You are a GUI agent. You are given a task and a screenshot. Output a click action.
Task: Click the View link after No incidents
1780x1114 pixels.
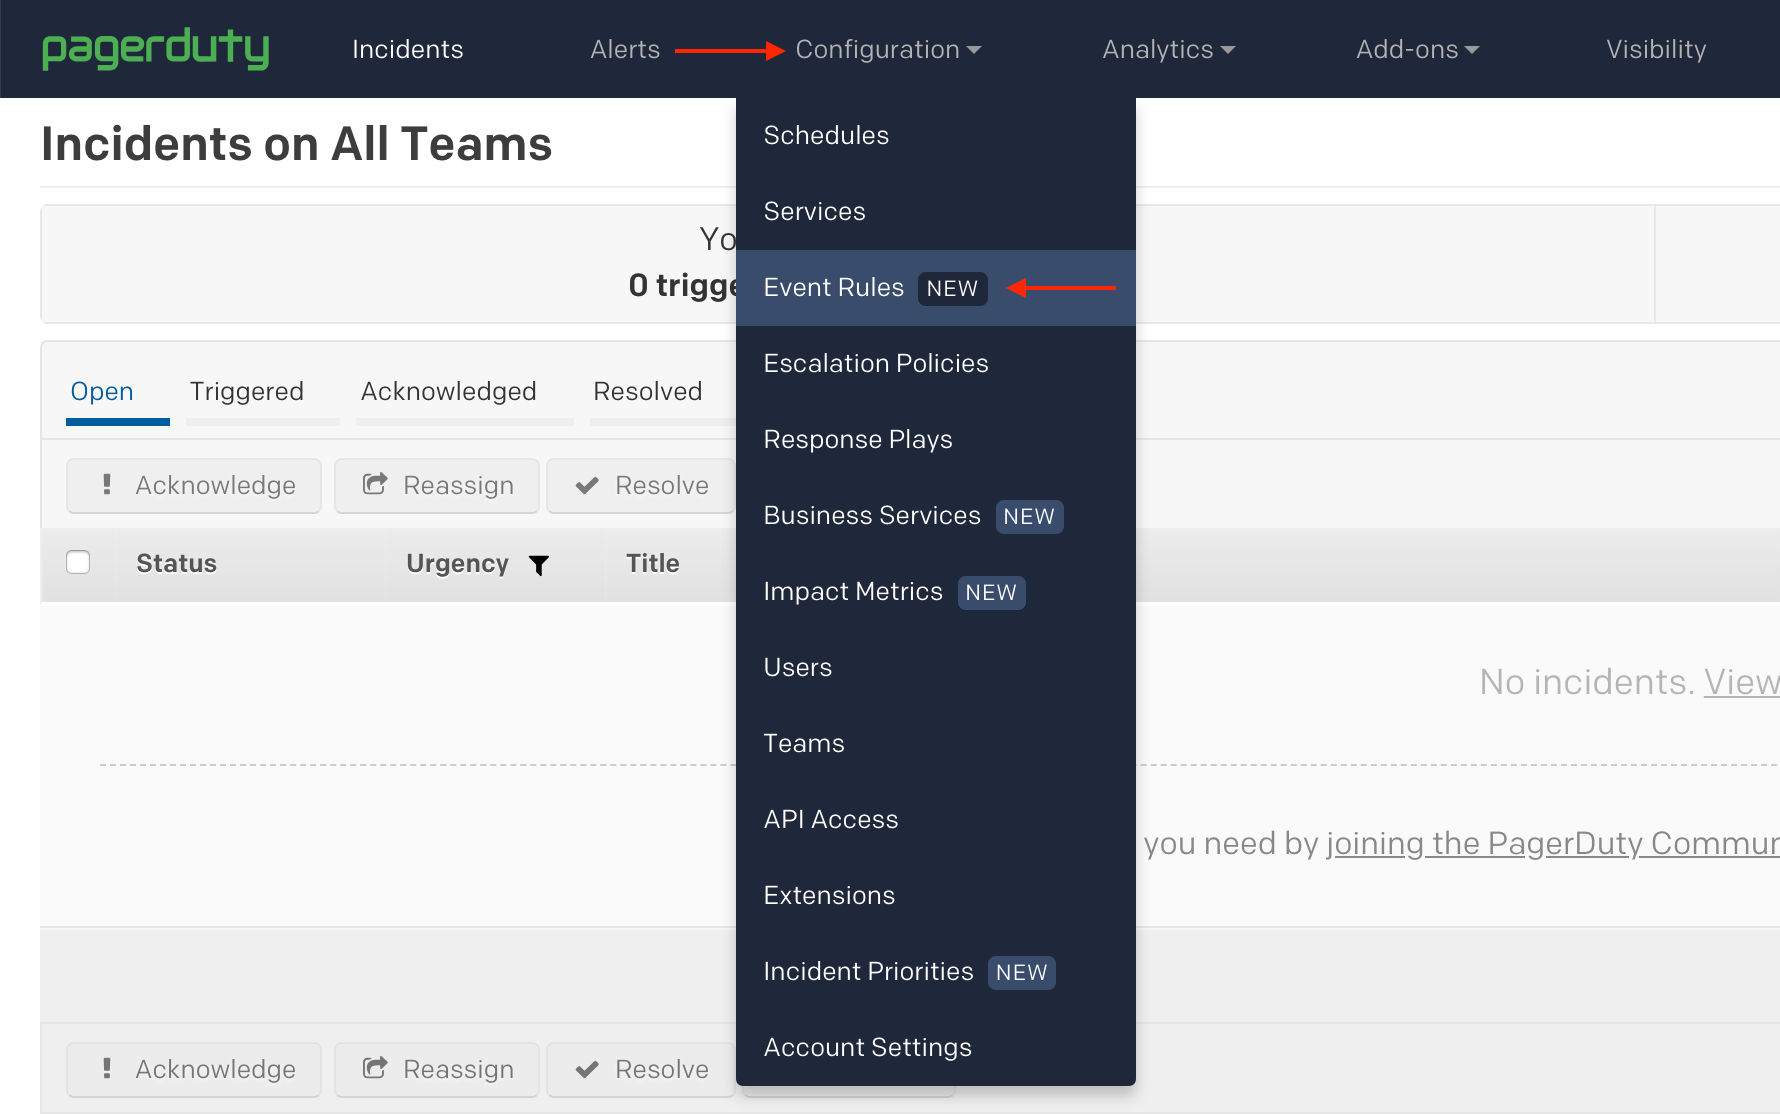click(1743, 681)
